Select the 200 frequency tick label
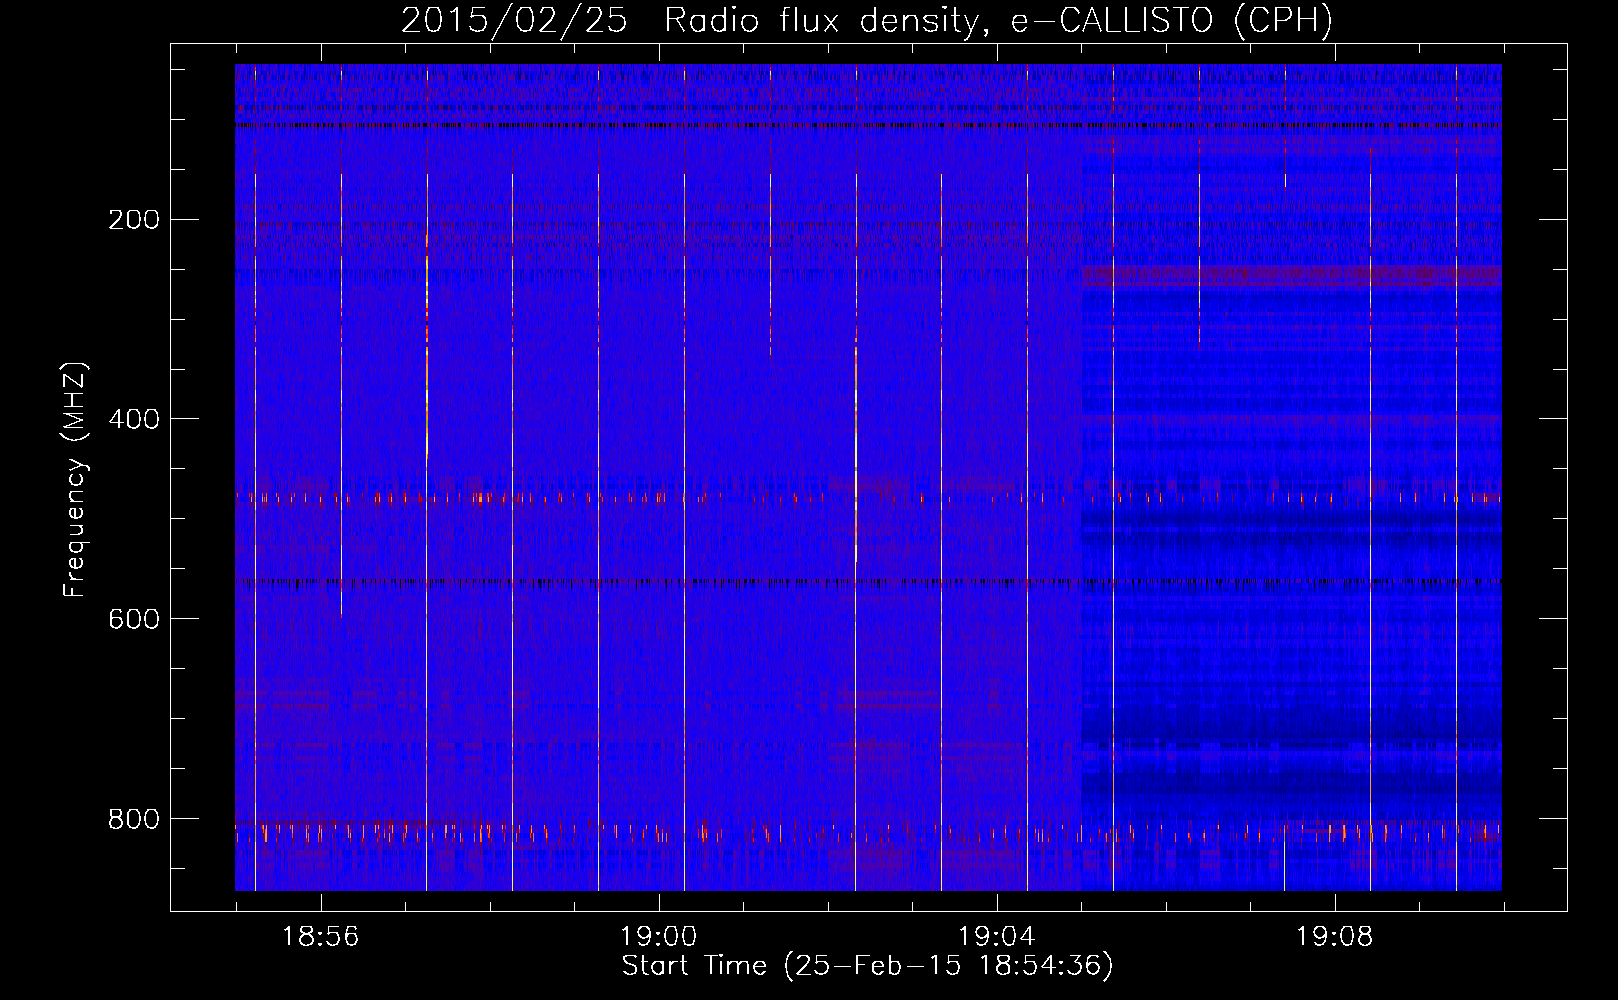The width and height of the screenshot is (1618, 1000). tap(134, 220)
